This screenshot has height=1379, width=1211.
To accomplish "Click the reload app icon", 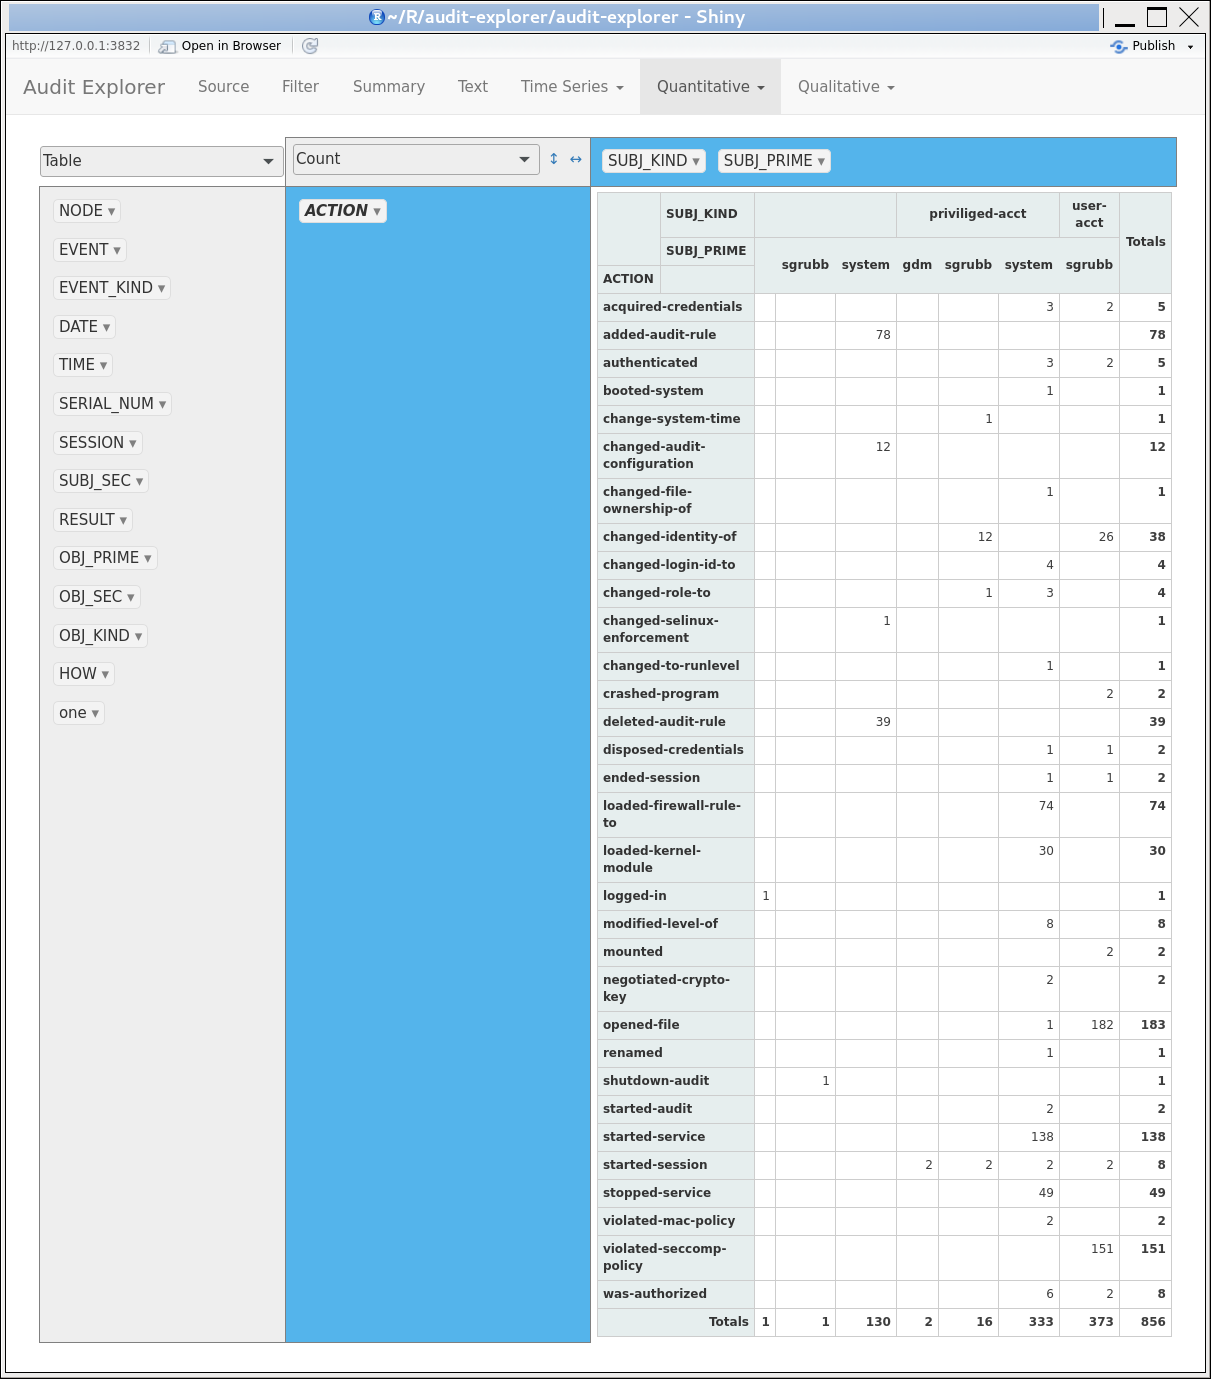I will (x=310, y=46).
